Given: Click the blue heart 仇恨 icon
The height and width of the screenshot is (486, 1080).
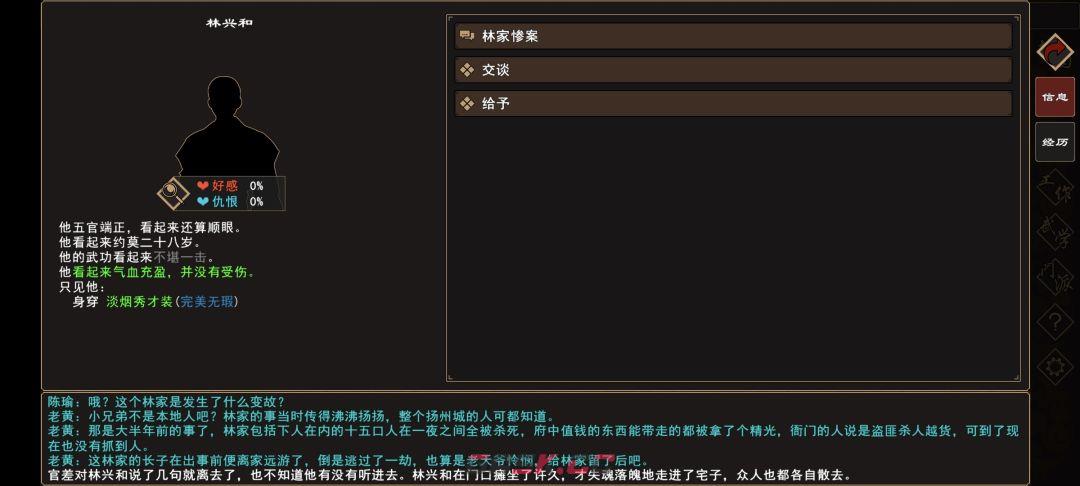Looking at the screenshot, I should point(202,202).
